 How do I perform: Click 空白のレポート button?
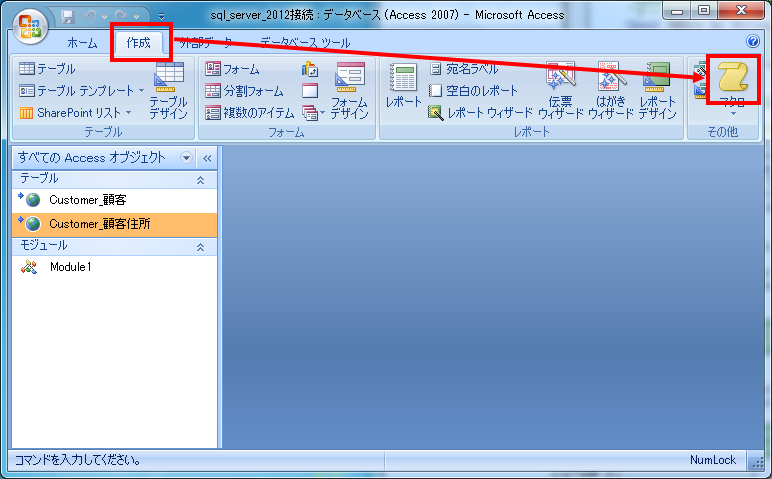474,91
